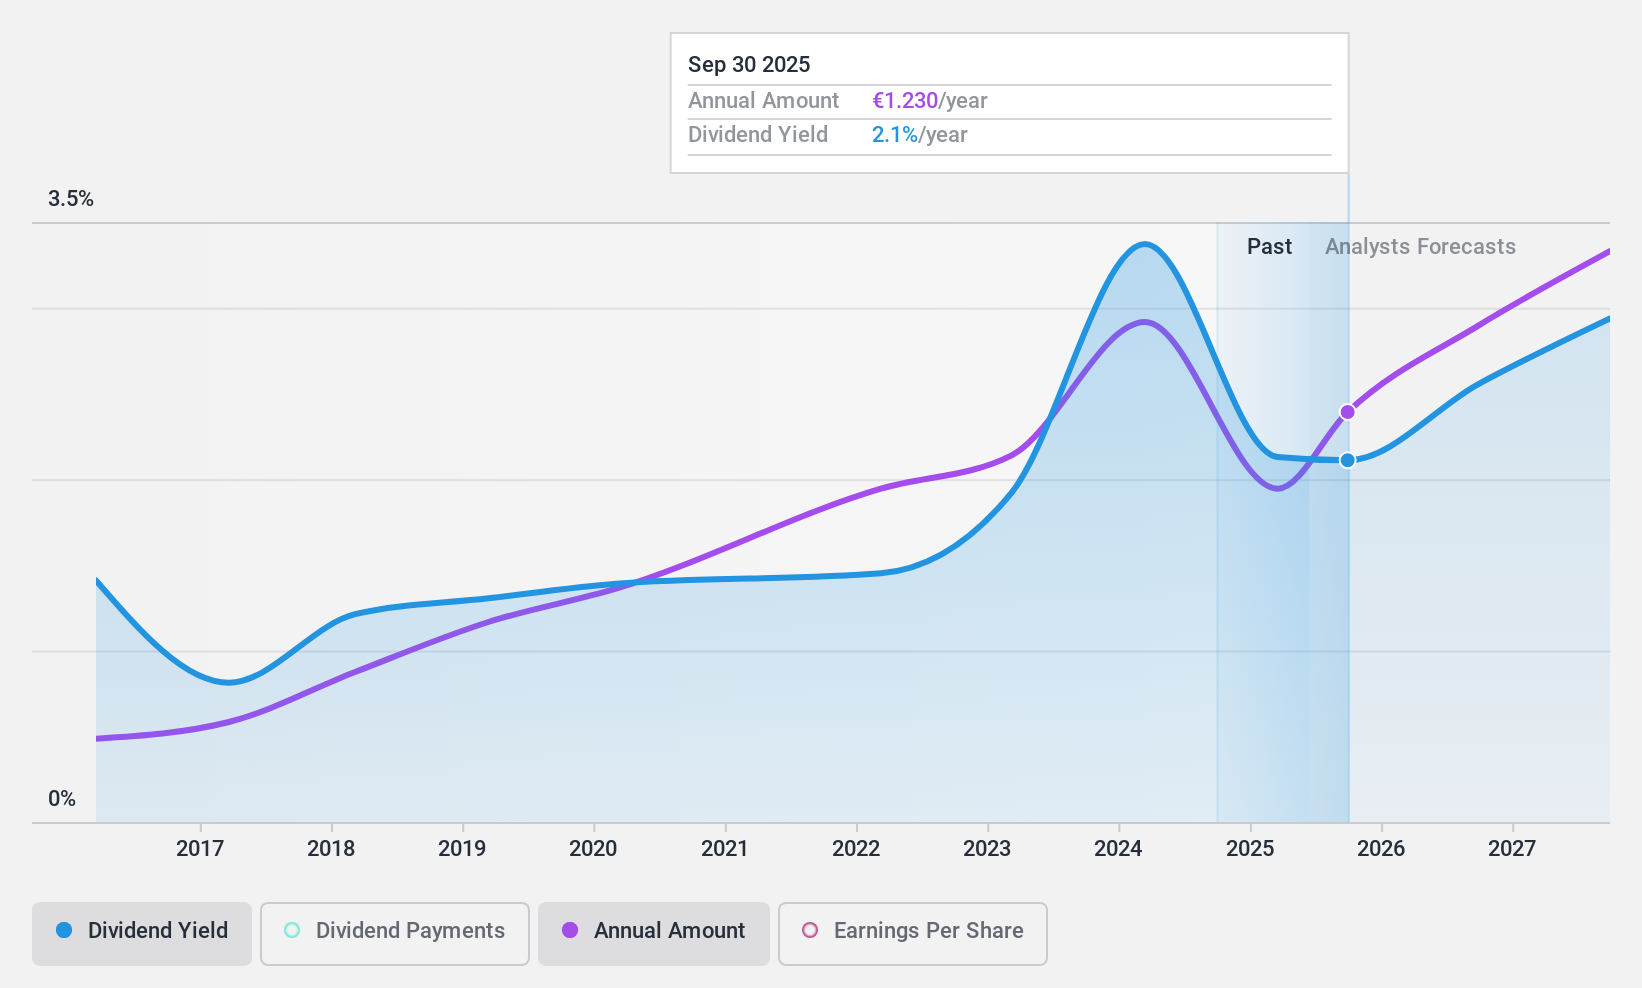This screenshot has height=988, width=1642.
Task: Click the tooltip Dividend Yield label
Action: (758, 135)
